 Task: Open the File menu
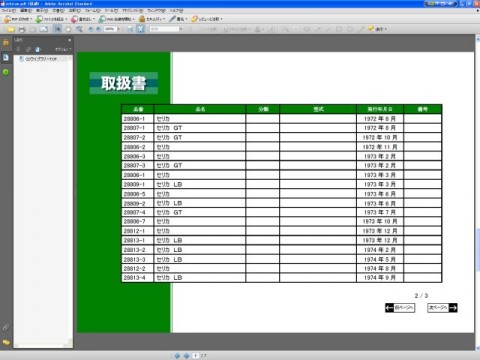[x=8, y=11]
